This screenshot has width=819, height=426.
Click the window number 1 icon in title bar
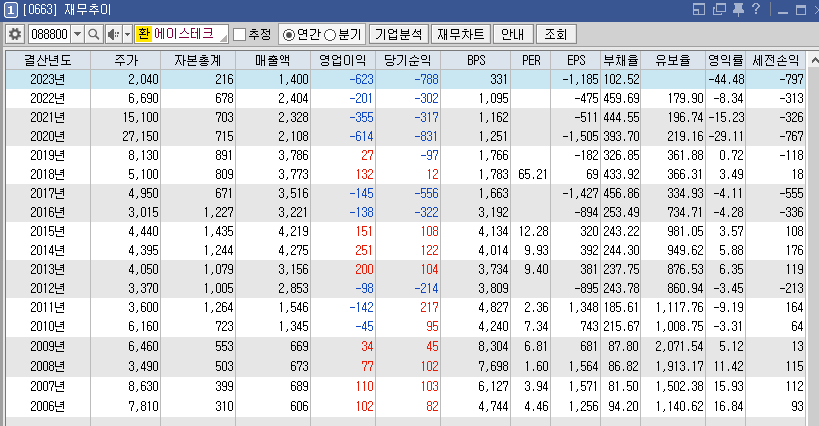coord(10,10)
